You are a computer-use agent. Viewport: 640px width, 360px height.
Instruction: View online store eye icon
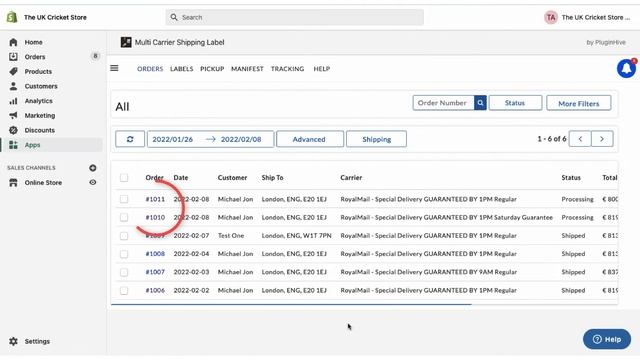[x=93, y=182]
